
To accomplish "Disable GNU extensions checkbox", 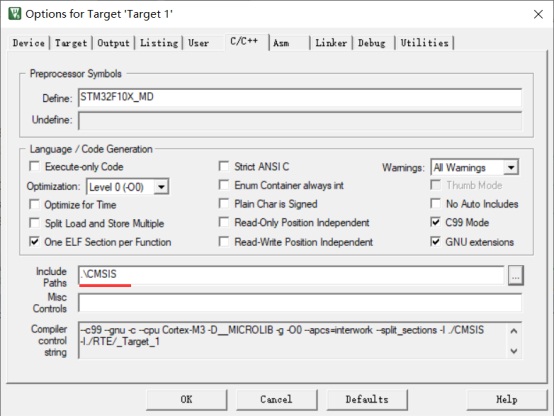I will click(x=436, y=242).
